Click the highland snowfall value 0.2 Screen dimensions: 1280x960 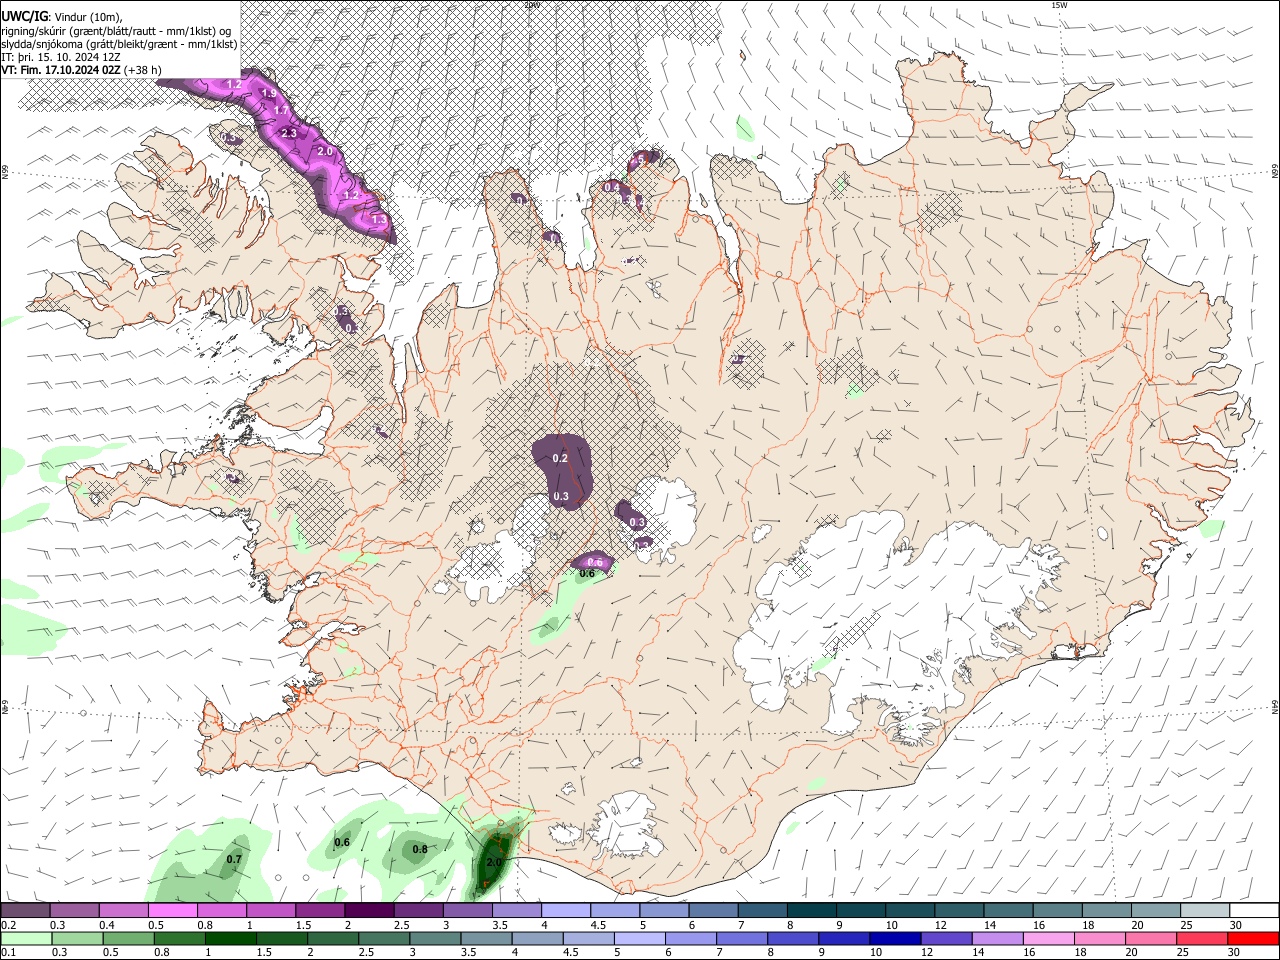click(x=560, y=458)
